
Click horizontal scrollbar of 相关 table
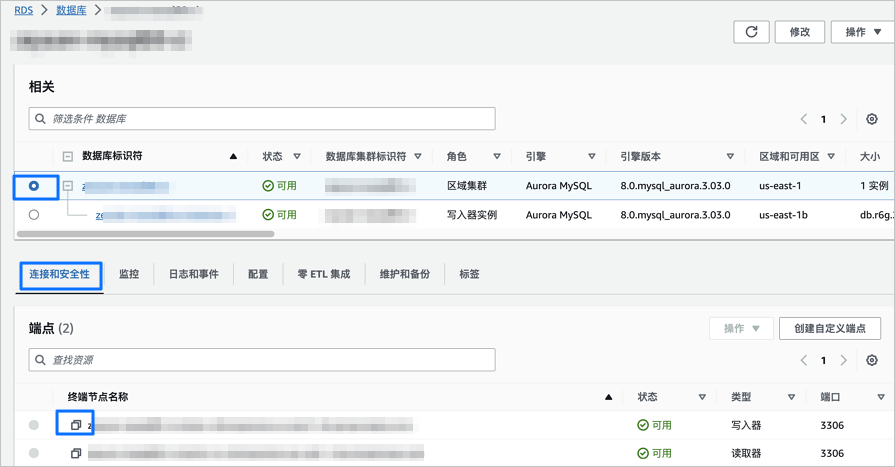(x=146, y=234)
